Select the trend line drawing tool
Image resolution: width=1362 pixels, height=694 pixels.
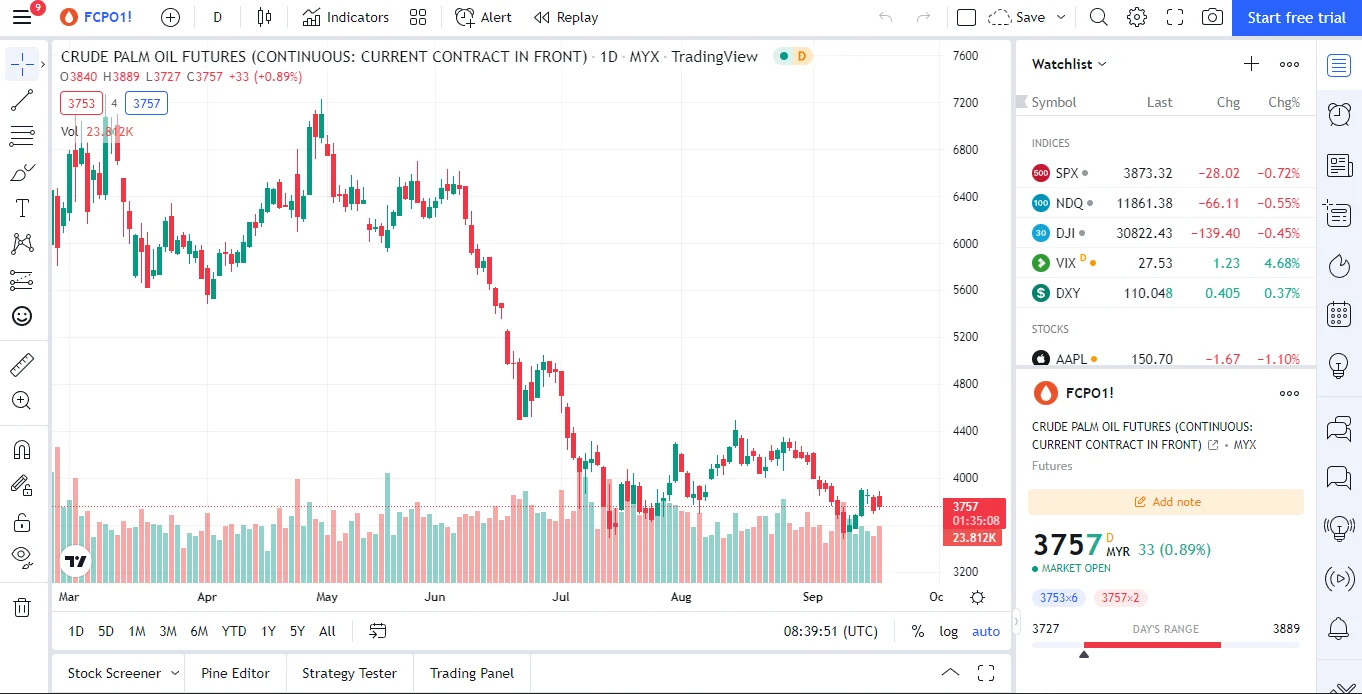pyautogui.click(x=22, y=100)
